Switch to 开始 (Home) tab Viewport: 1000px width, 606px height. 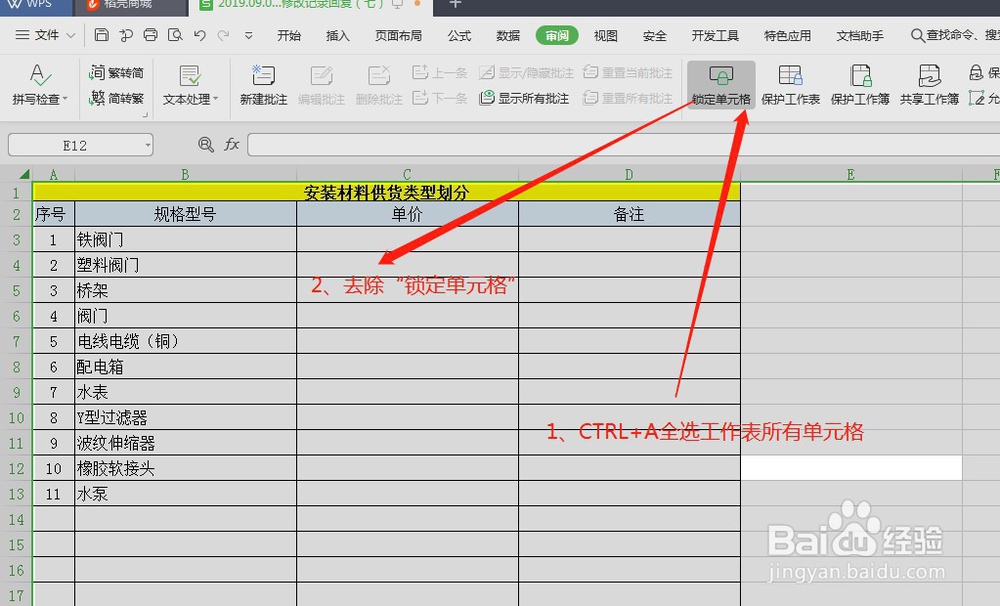tap(289, 36)
